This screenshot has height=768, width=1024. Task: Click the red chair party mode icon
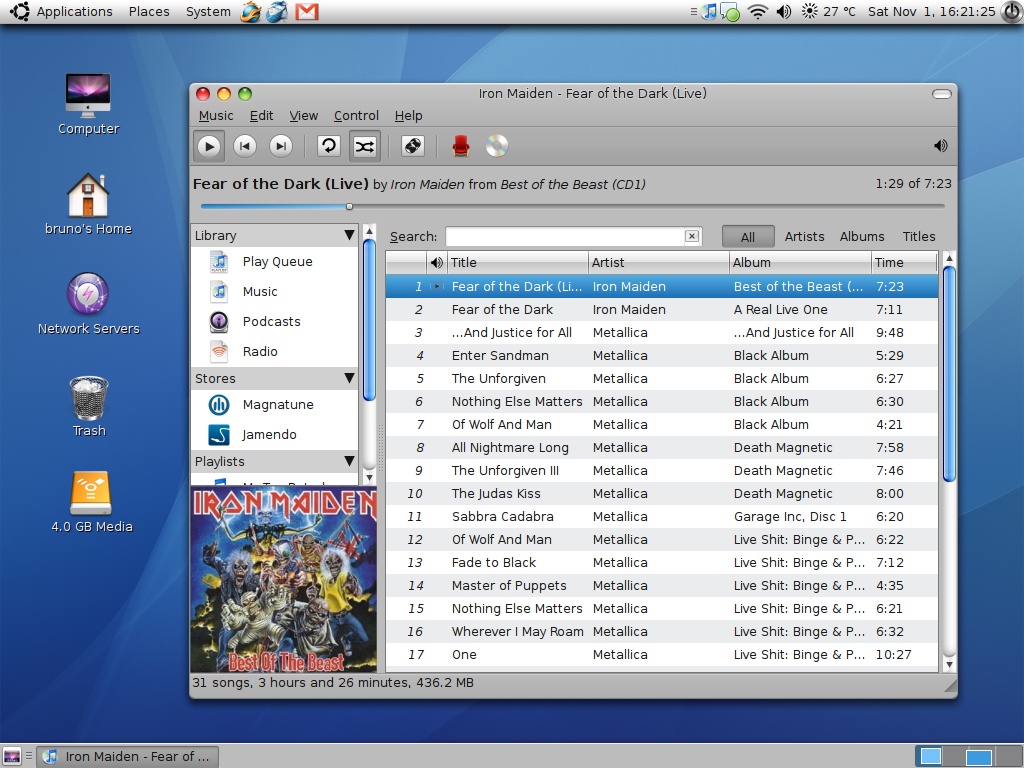[x=461, y=146]
